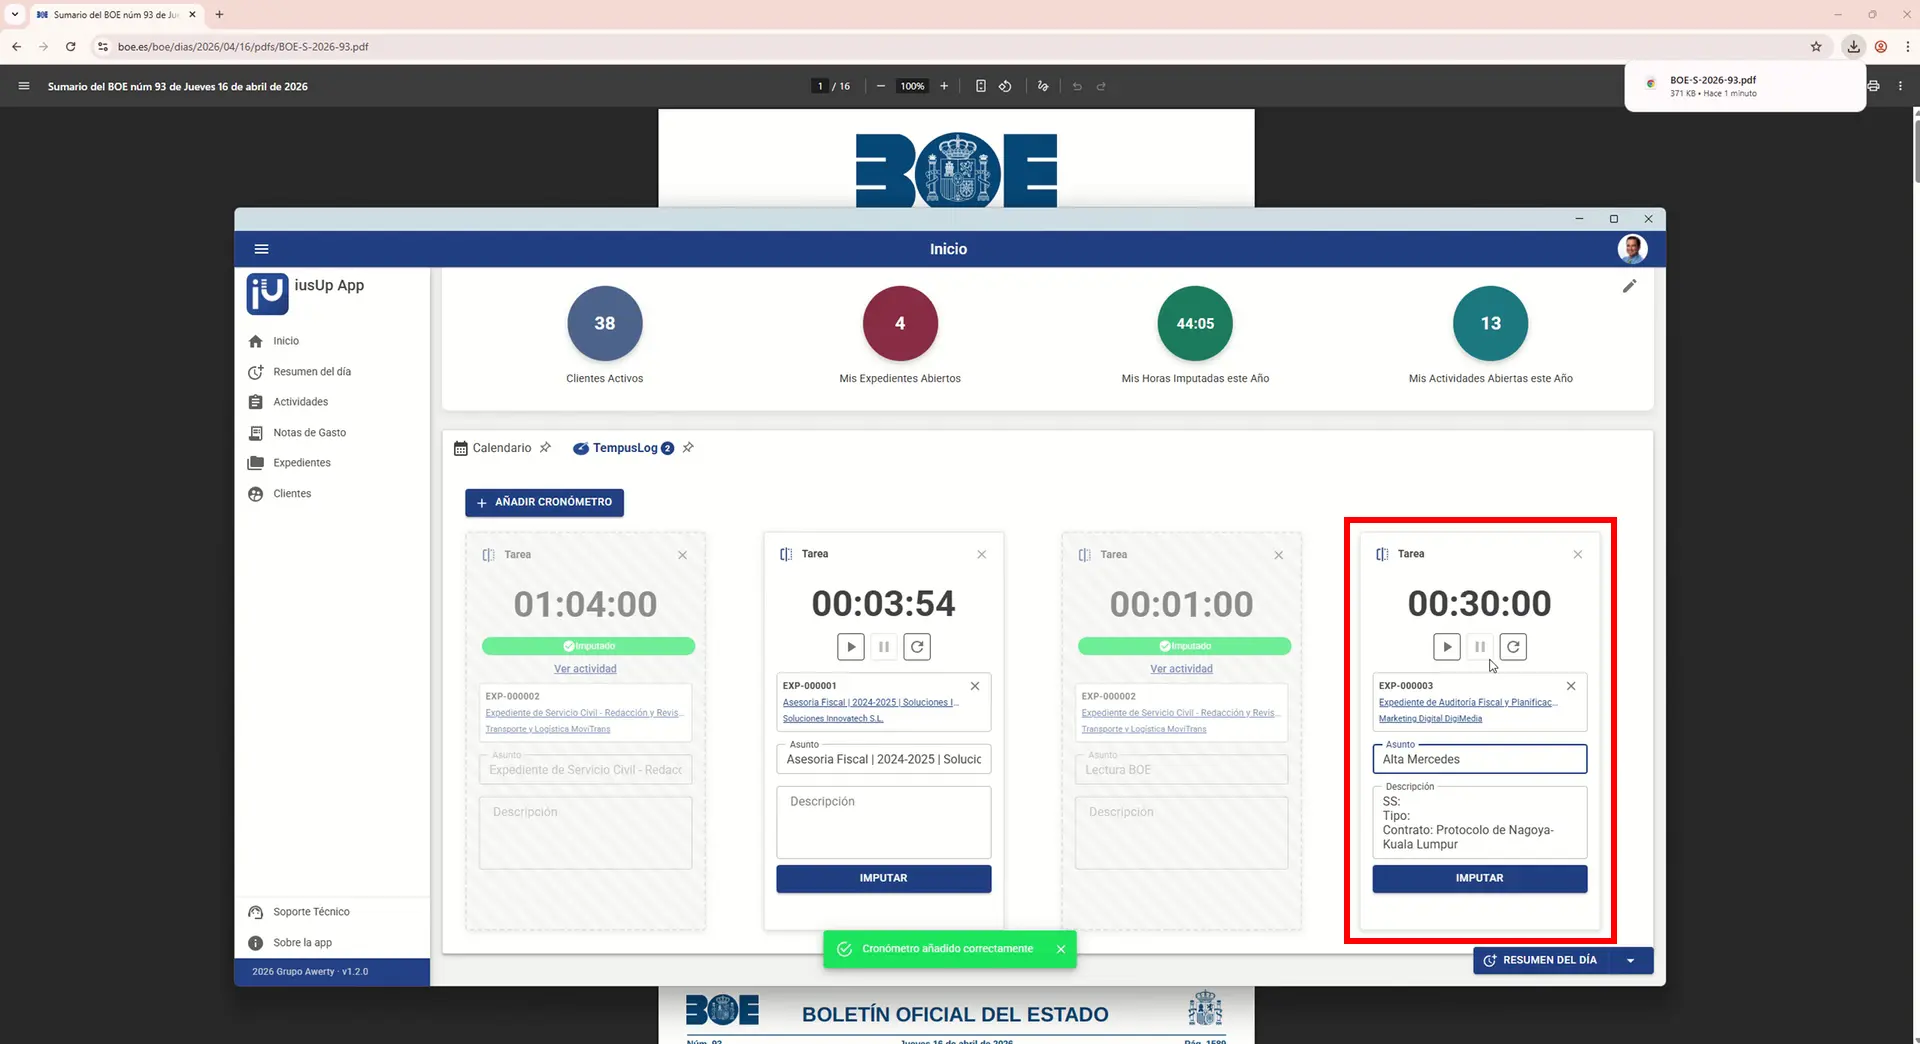Open Expedientes in the sidebar
1920x1044 pixels.
click(x=301, y=463)
